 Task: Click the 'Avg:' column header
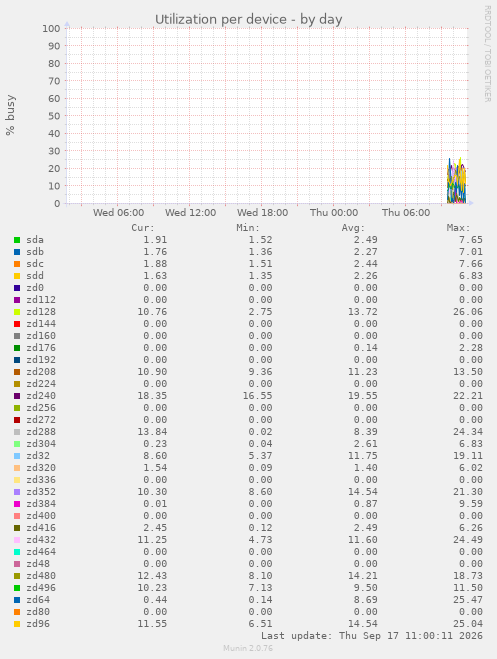[353, 228]
